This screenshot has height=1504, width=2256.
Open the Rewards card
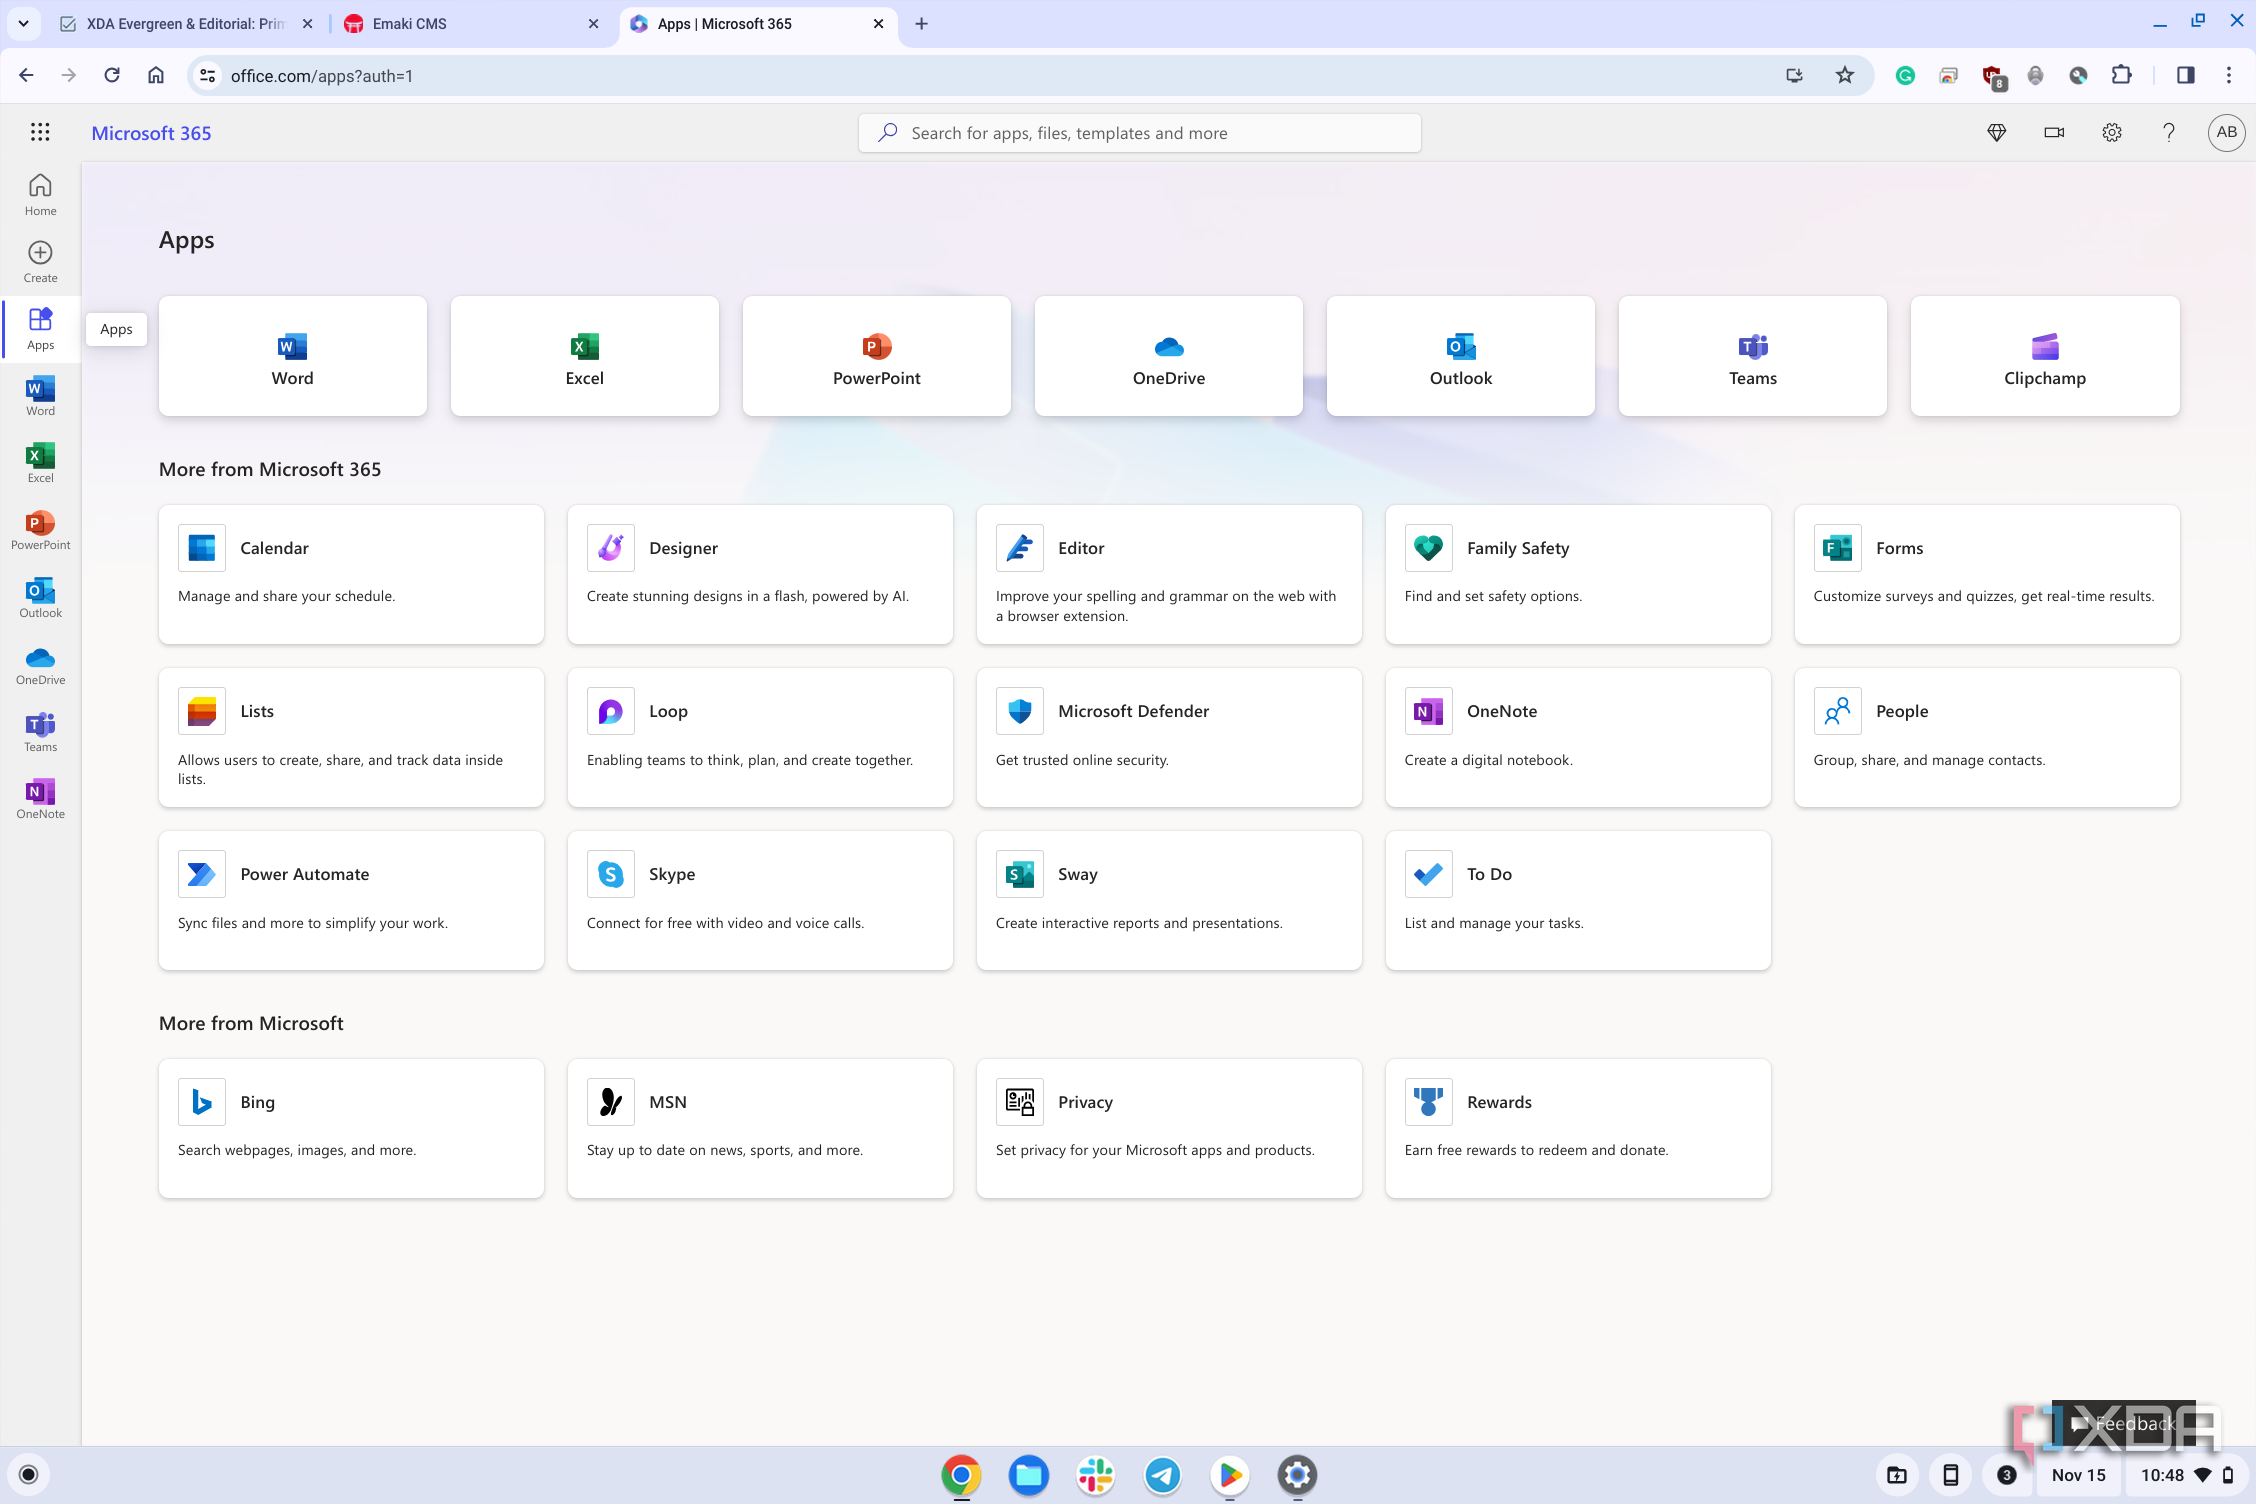tap(1578, 1128)
